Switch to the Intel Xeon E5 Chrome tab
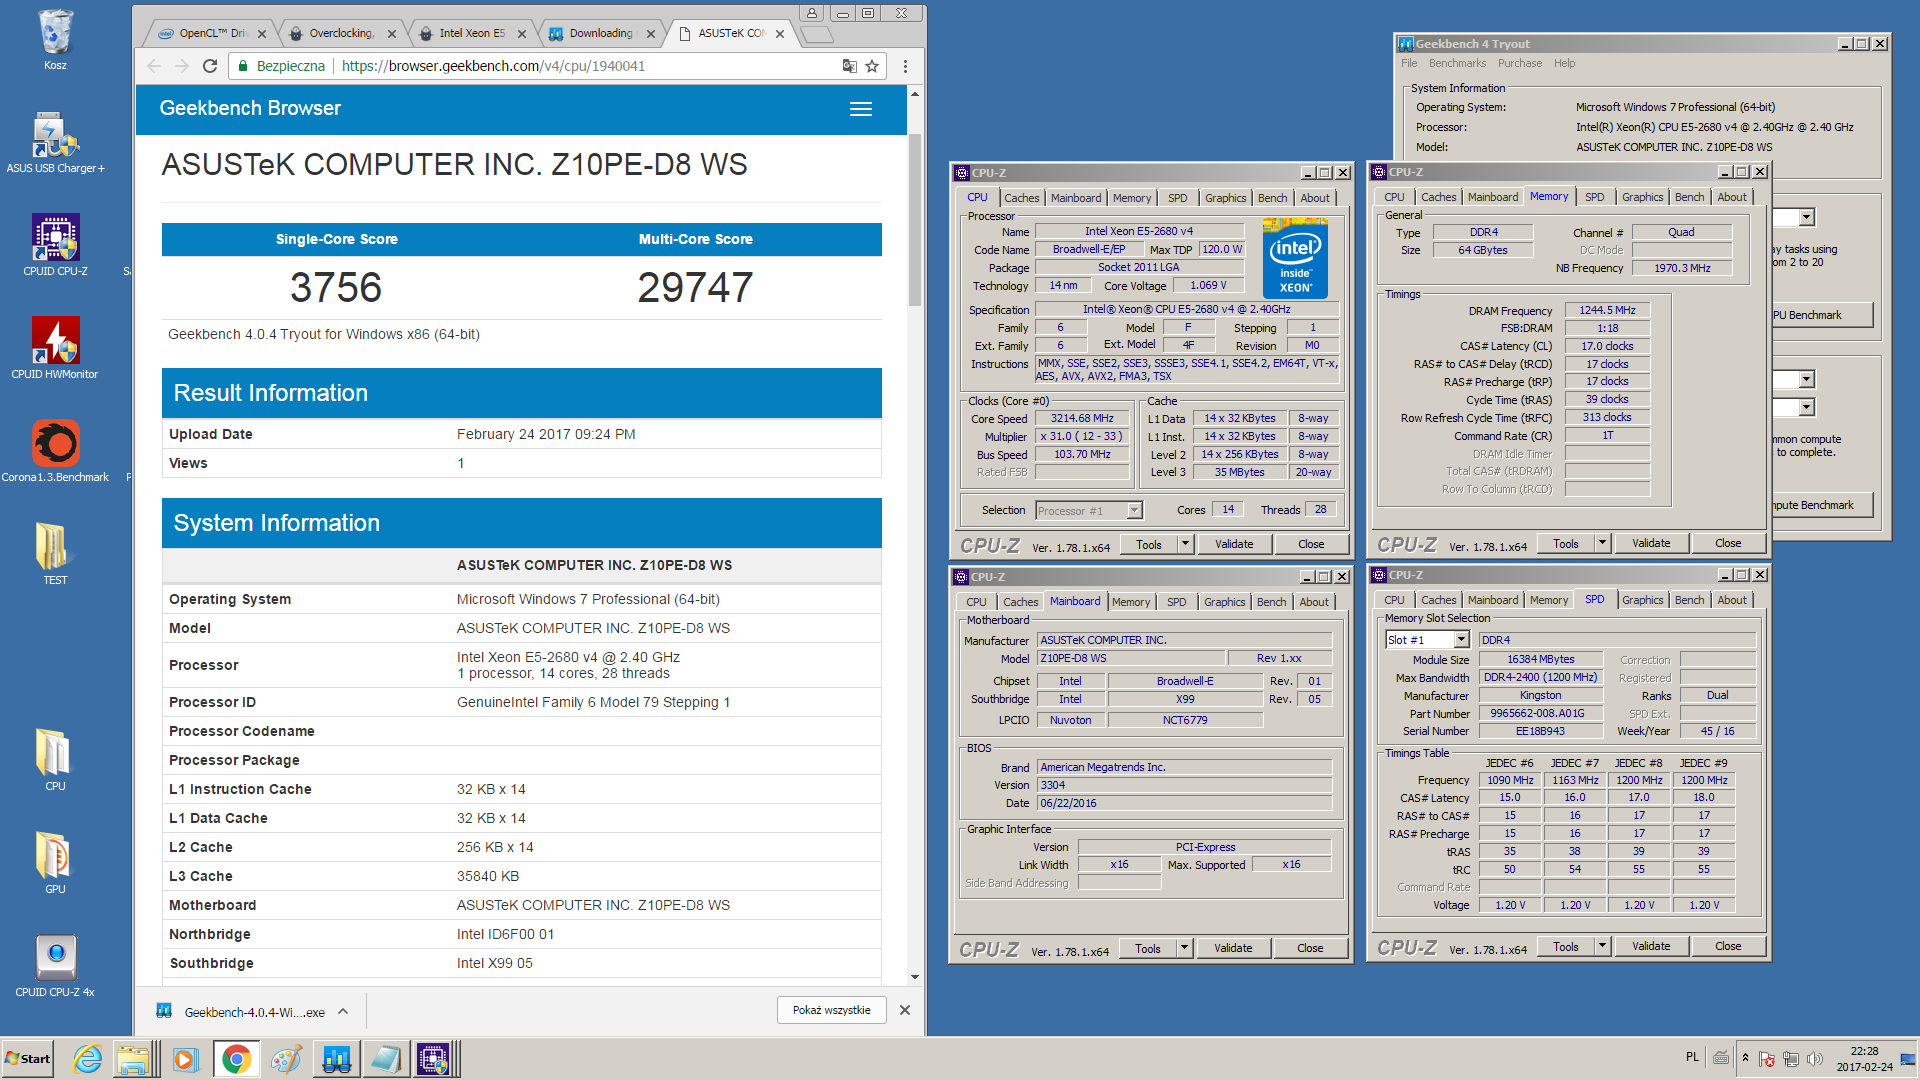The height and width of the screenshot is (1080, 1920). pos(472,33)
